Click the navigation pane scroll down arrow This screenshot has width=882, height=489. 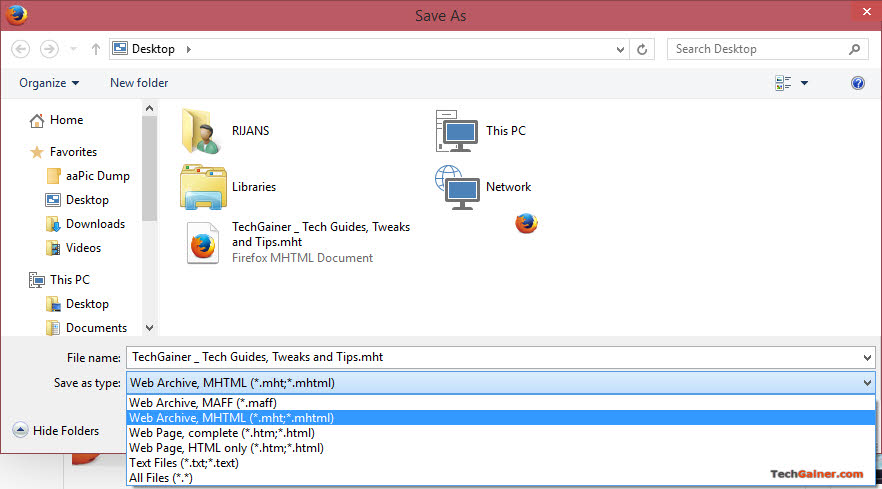tap(149, 328)
